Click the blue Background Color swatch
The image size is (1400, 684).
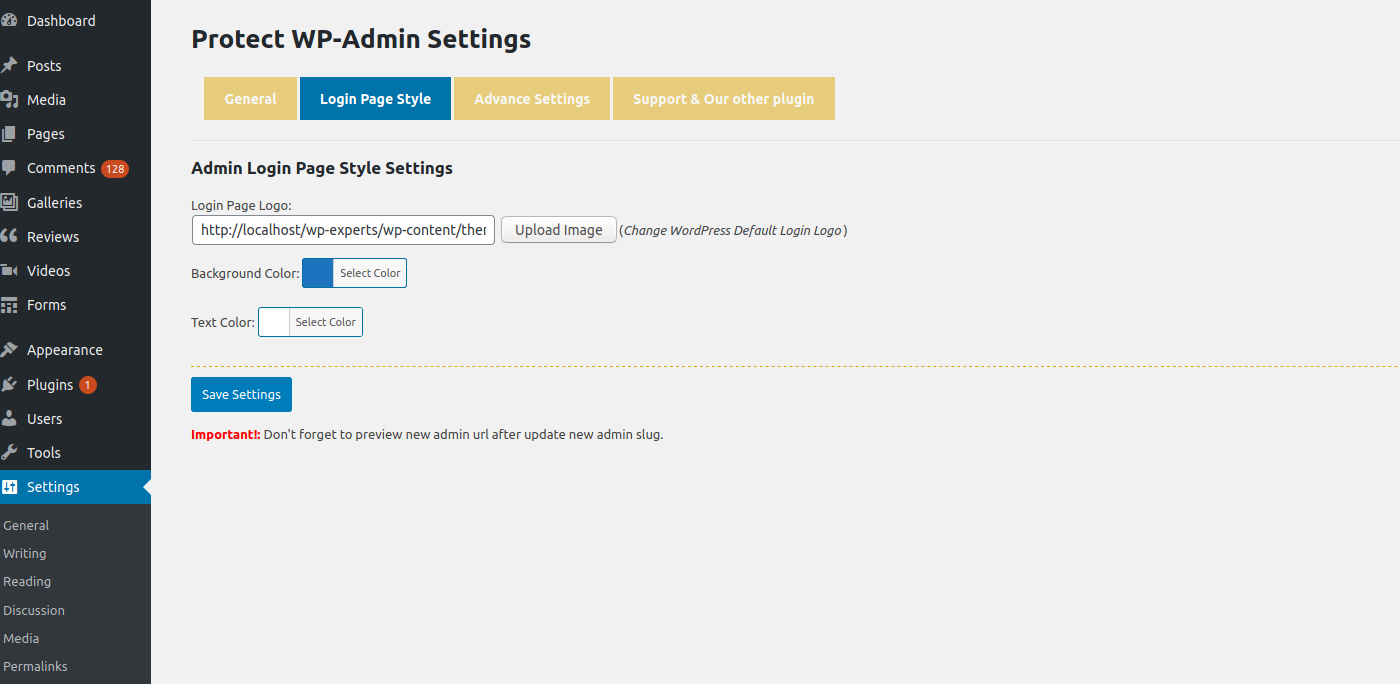coord(318,273)
